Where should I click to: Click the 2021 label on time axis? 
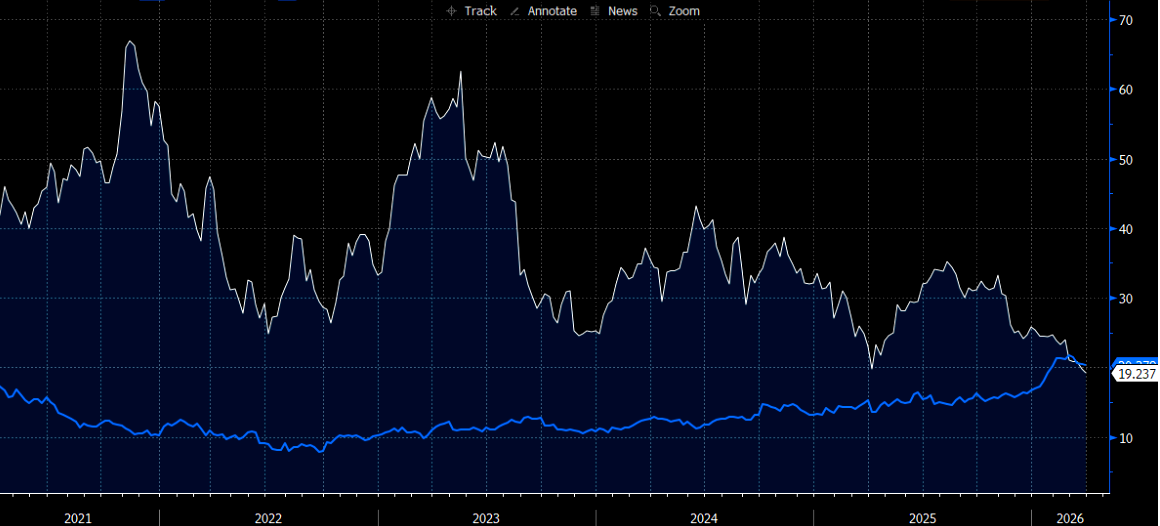(78, 518)
